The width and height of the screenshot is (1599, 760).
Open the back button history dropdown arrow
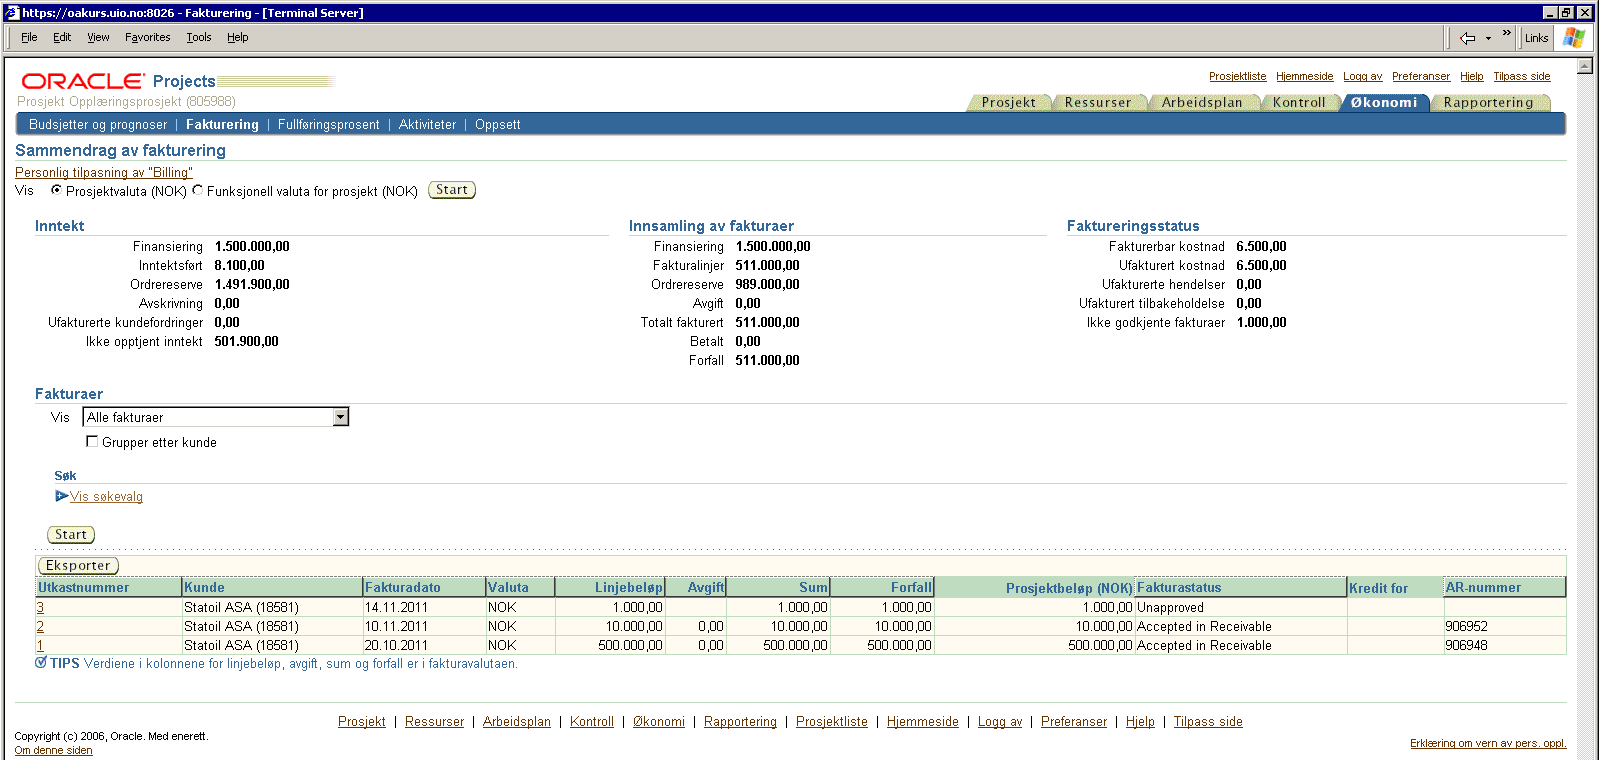coord(1488,38)
